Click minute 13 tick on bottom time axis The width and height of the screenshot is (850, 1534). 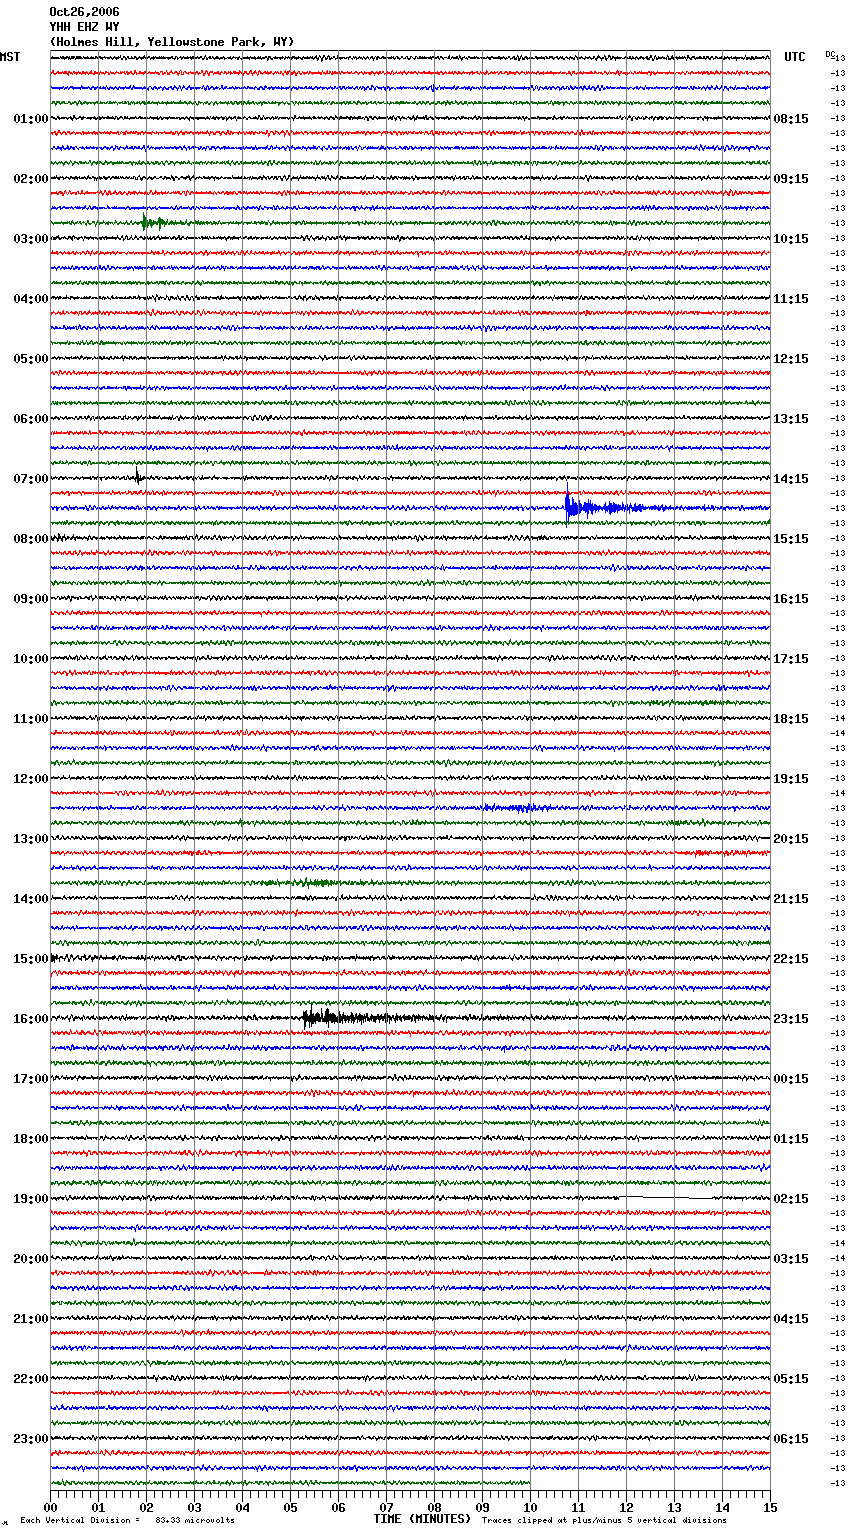pyautogui.click(x=674, y=1507)
